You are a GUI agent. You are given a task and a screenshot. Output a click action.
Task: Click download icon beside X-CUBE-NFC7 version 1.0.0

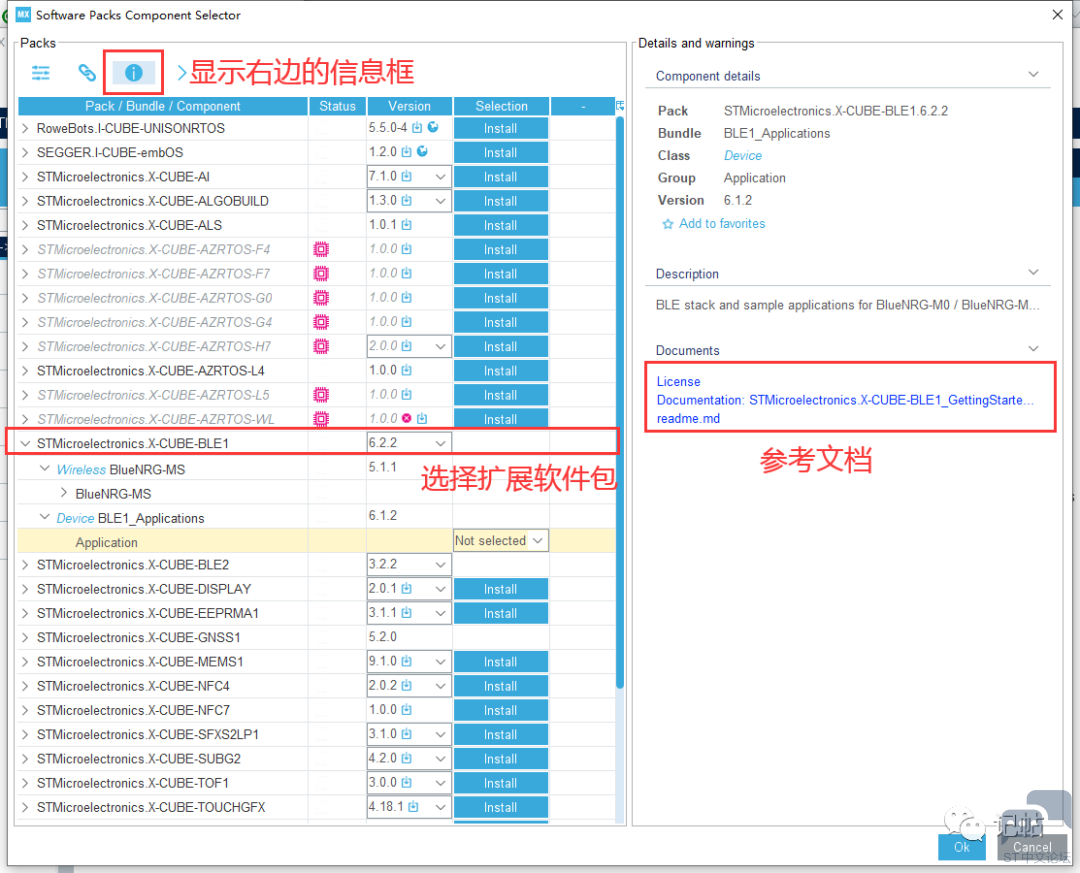pos(406,710)
